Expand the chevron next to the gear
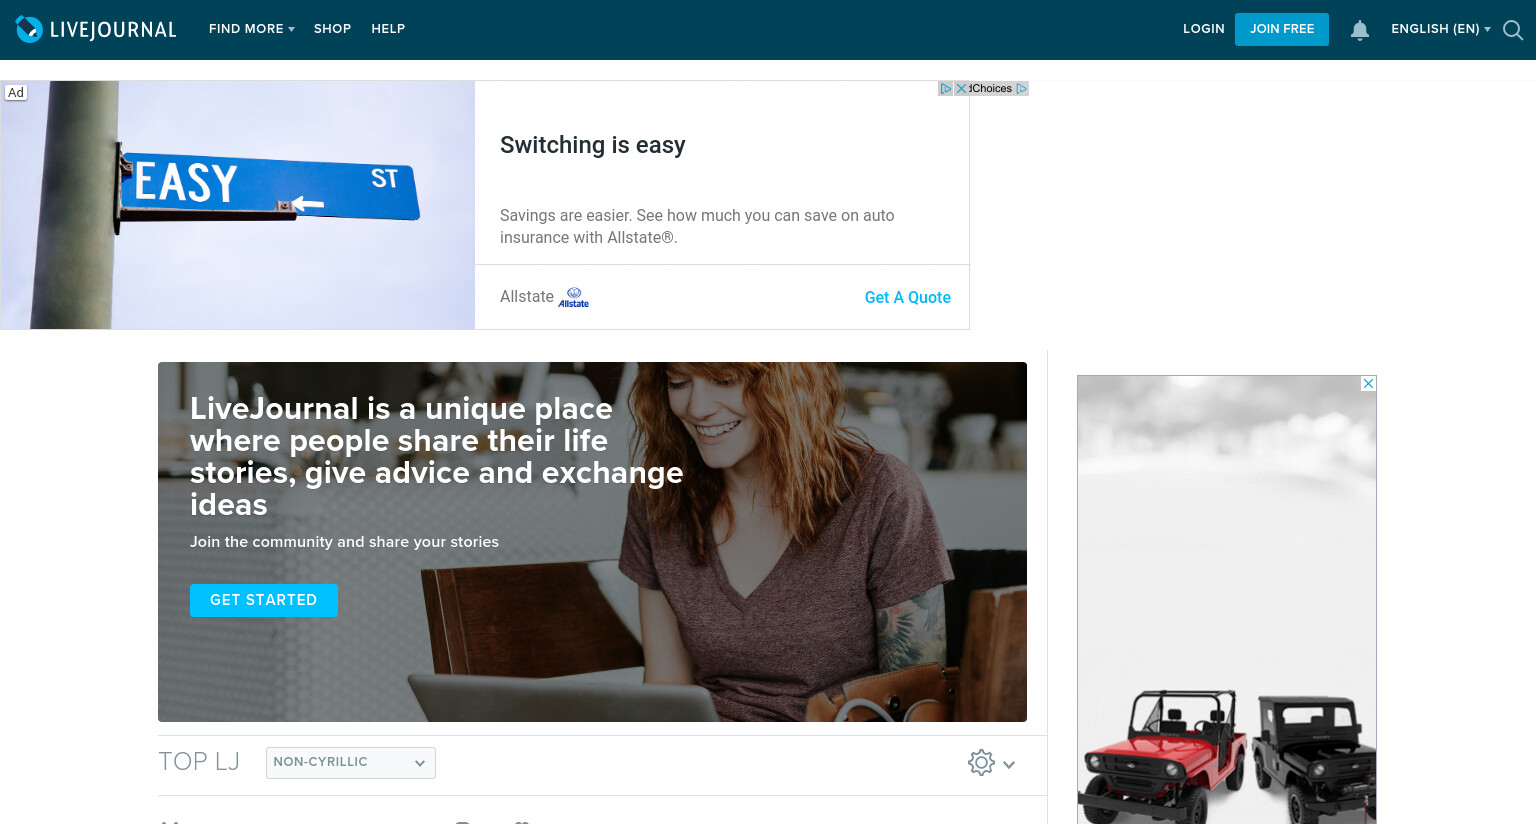Screen dimensions: 1536x824 [x=1009, y=764]
